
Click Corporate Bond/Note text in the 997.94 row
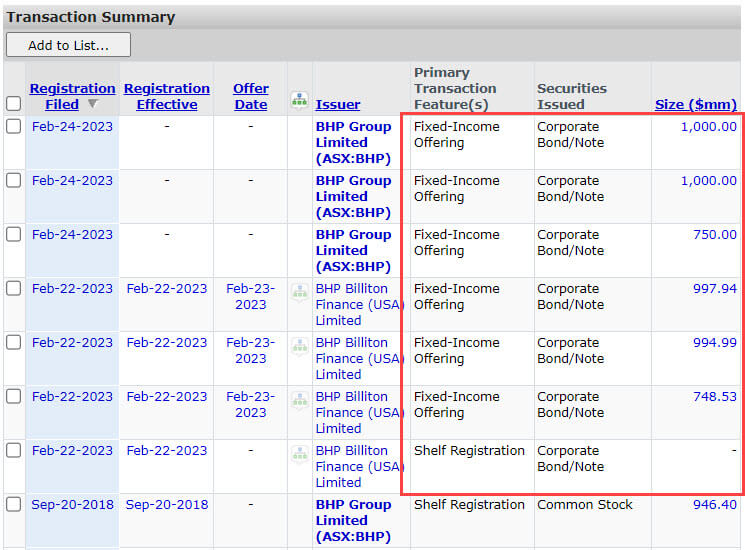click(571, 296)
